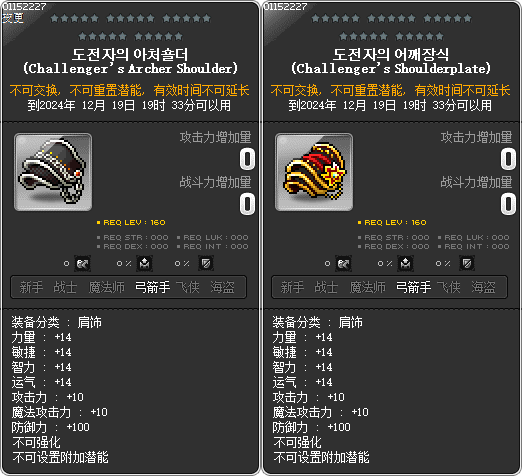Select 海盗 job on the right tooltip
522x476 pixels.
tap(483, 287)
